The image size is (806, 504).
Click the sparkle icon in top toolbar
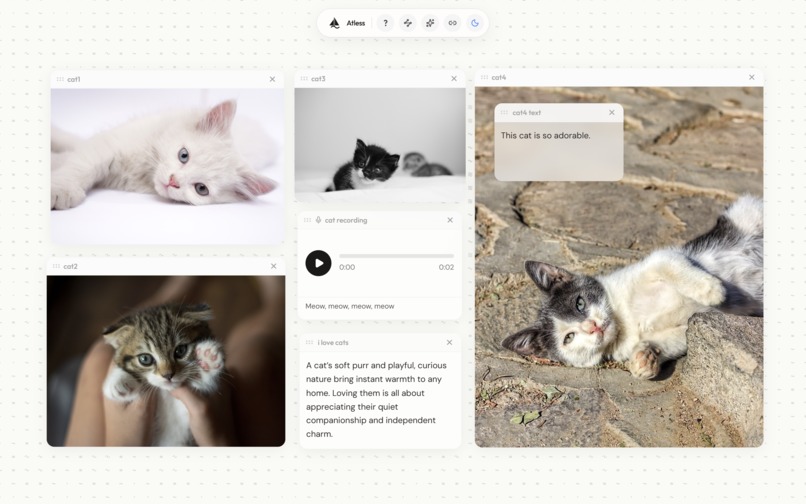[x=430, y=23]
